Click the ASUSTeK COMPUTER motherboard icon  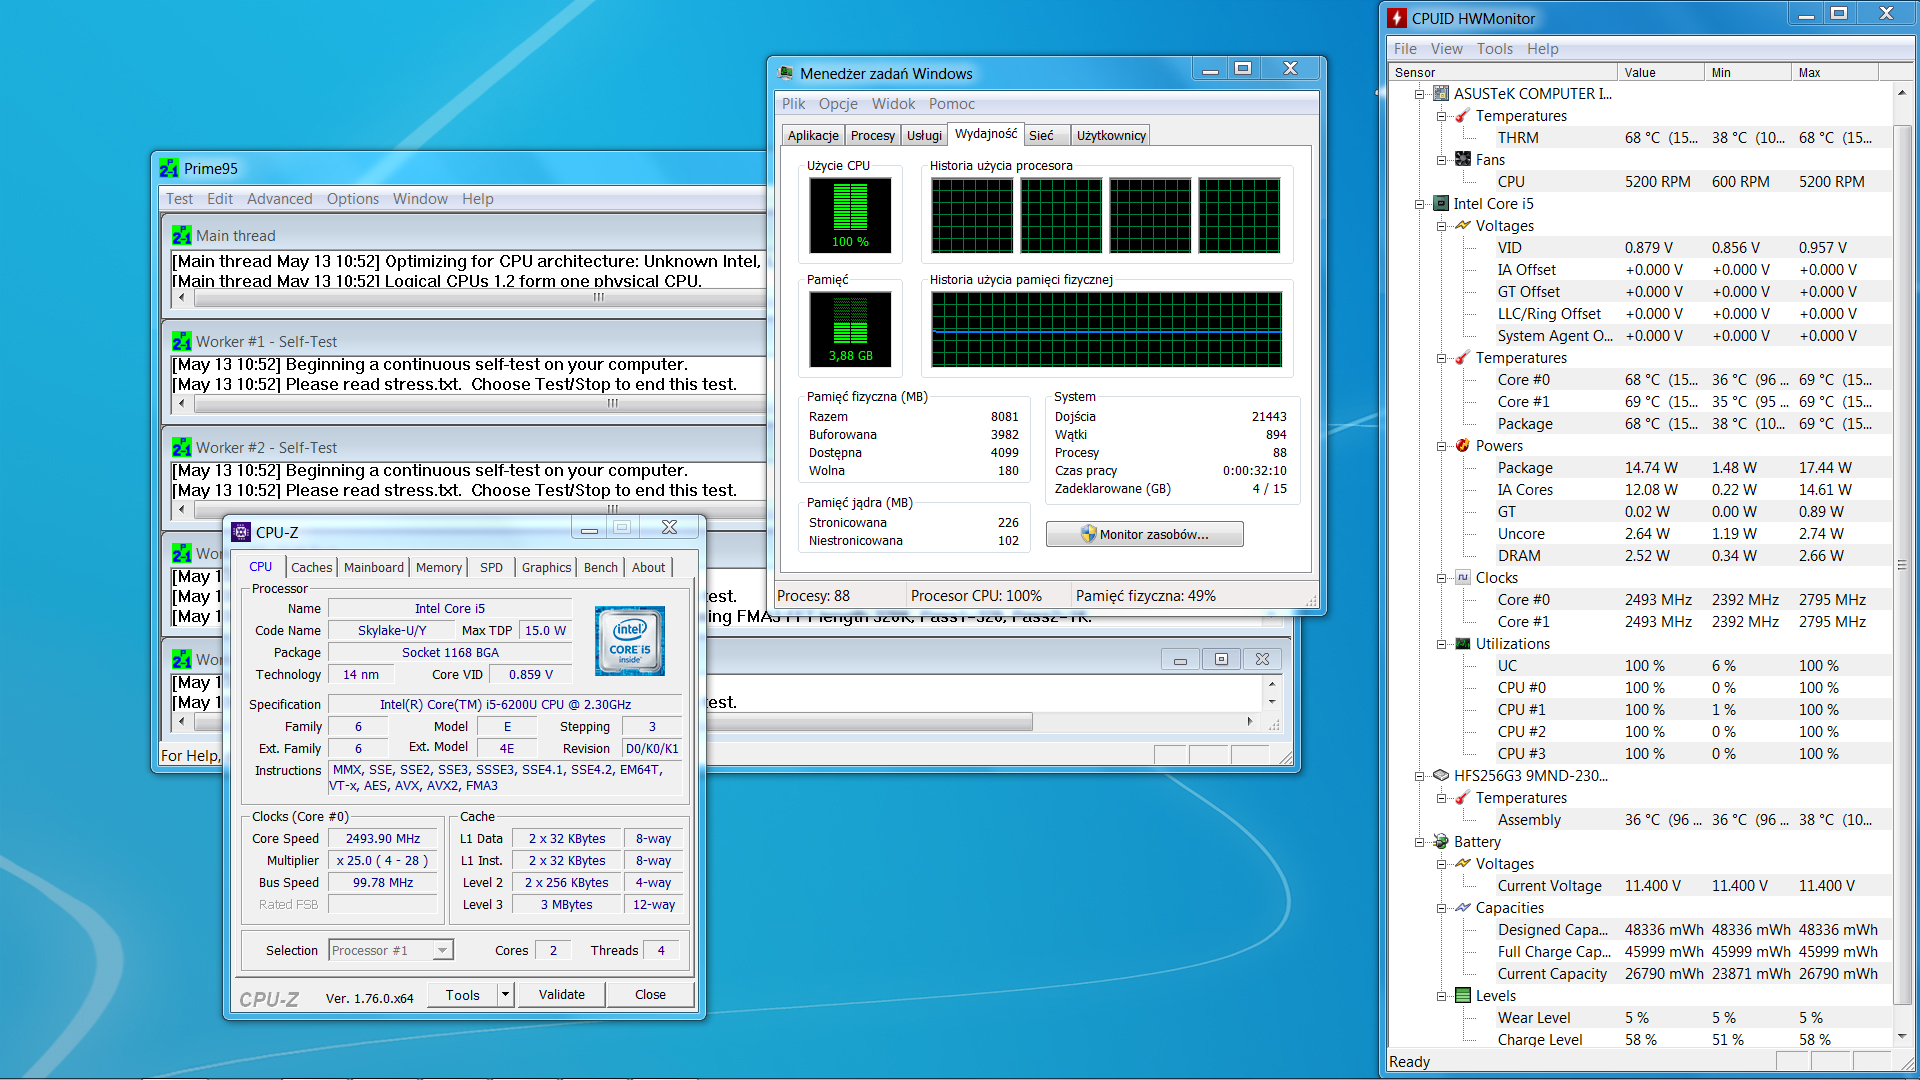[x=1441, y=94]
